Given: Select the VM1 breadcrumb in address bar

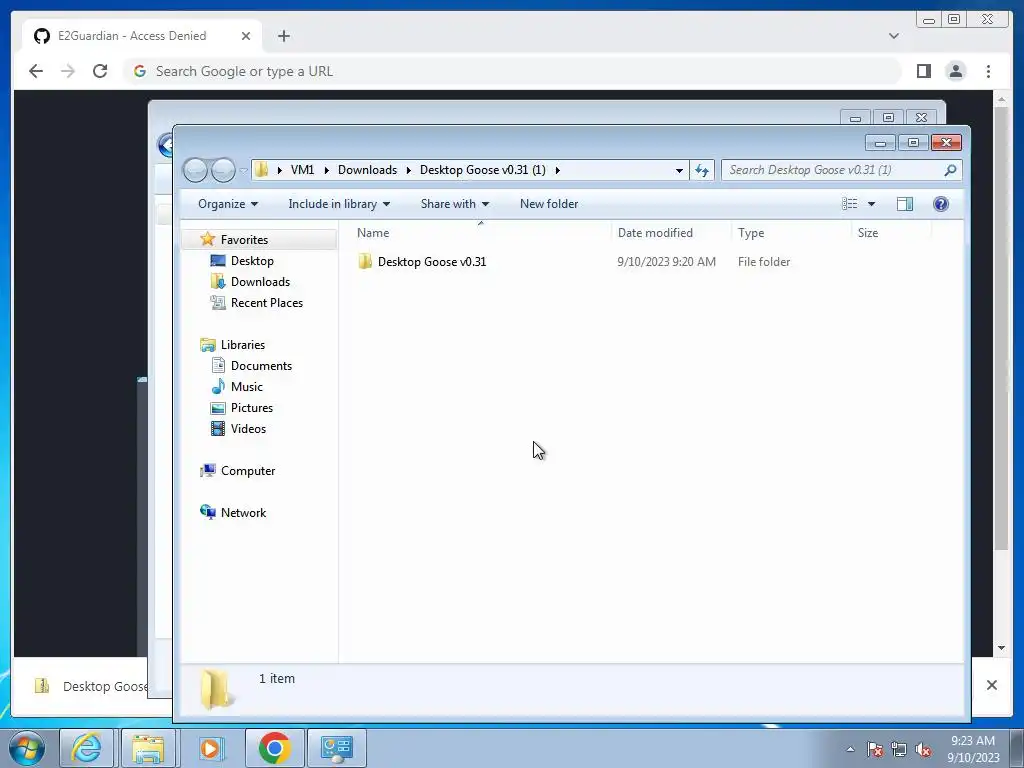Looking at the screenshot, I should [x=302, y=170].
